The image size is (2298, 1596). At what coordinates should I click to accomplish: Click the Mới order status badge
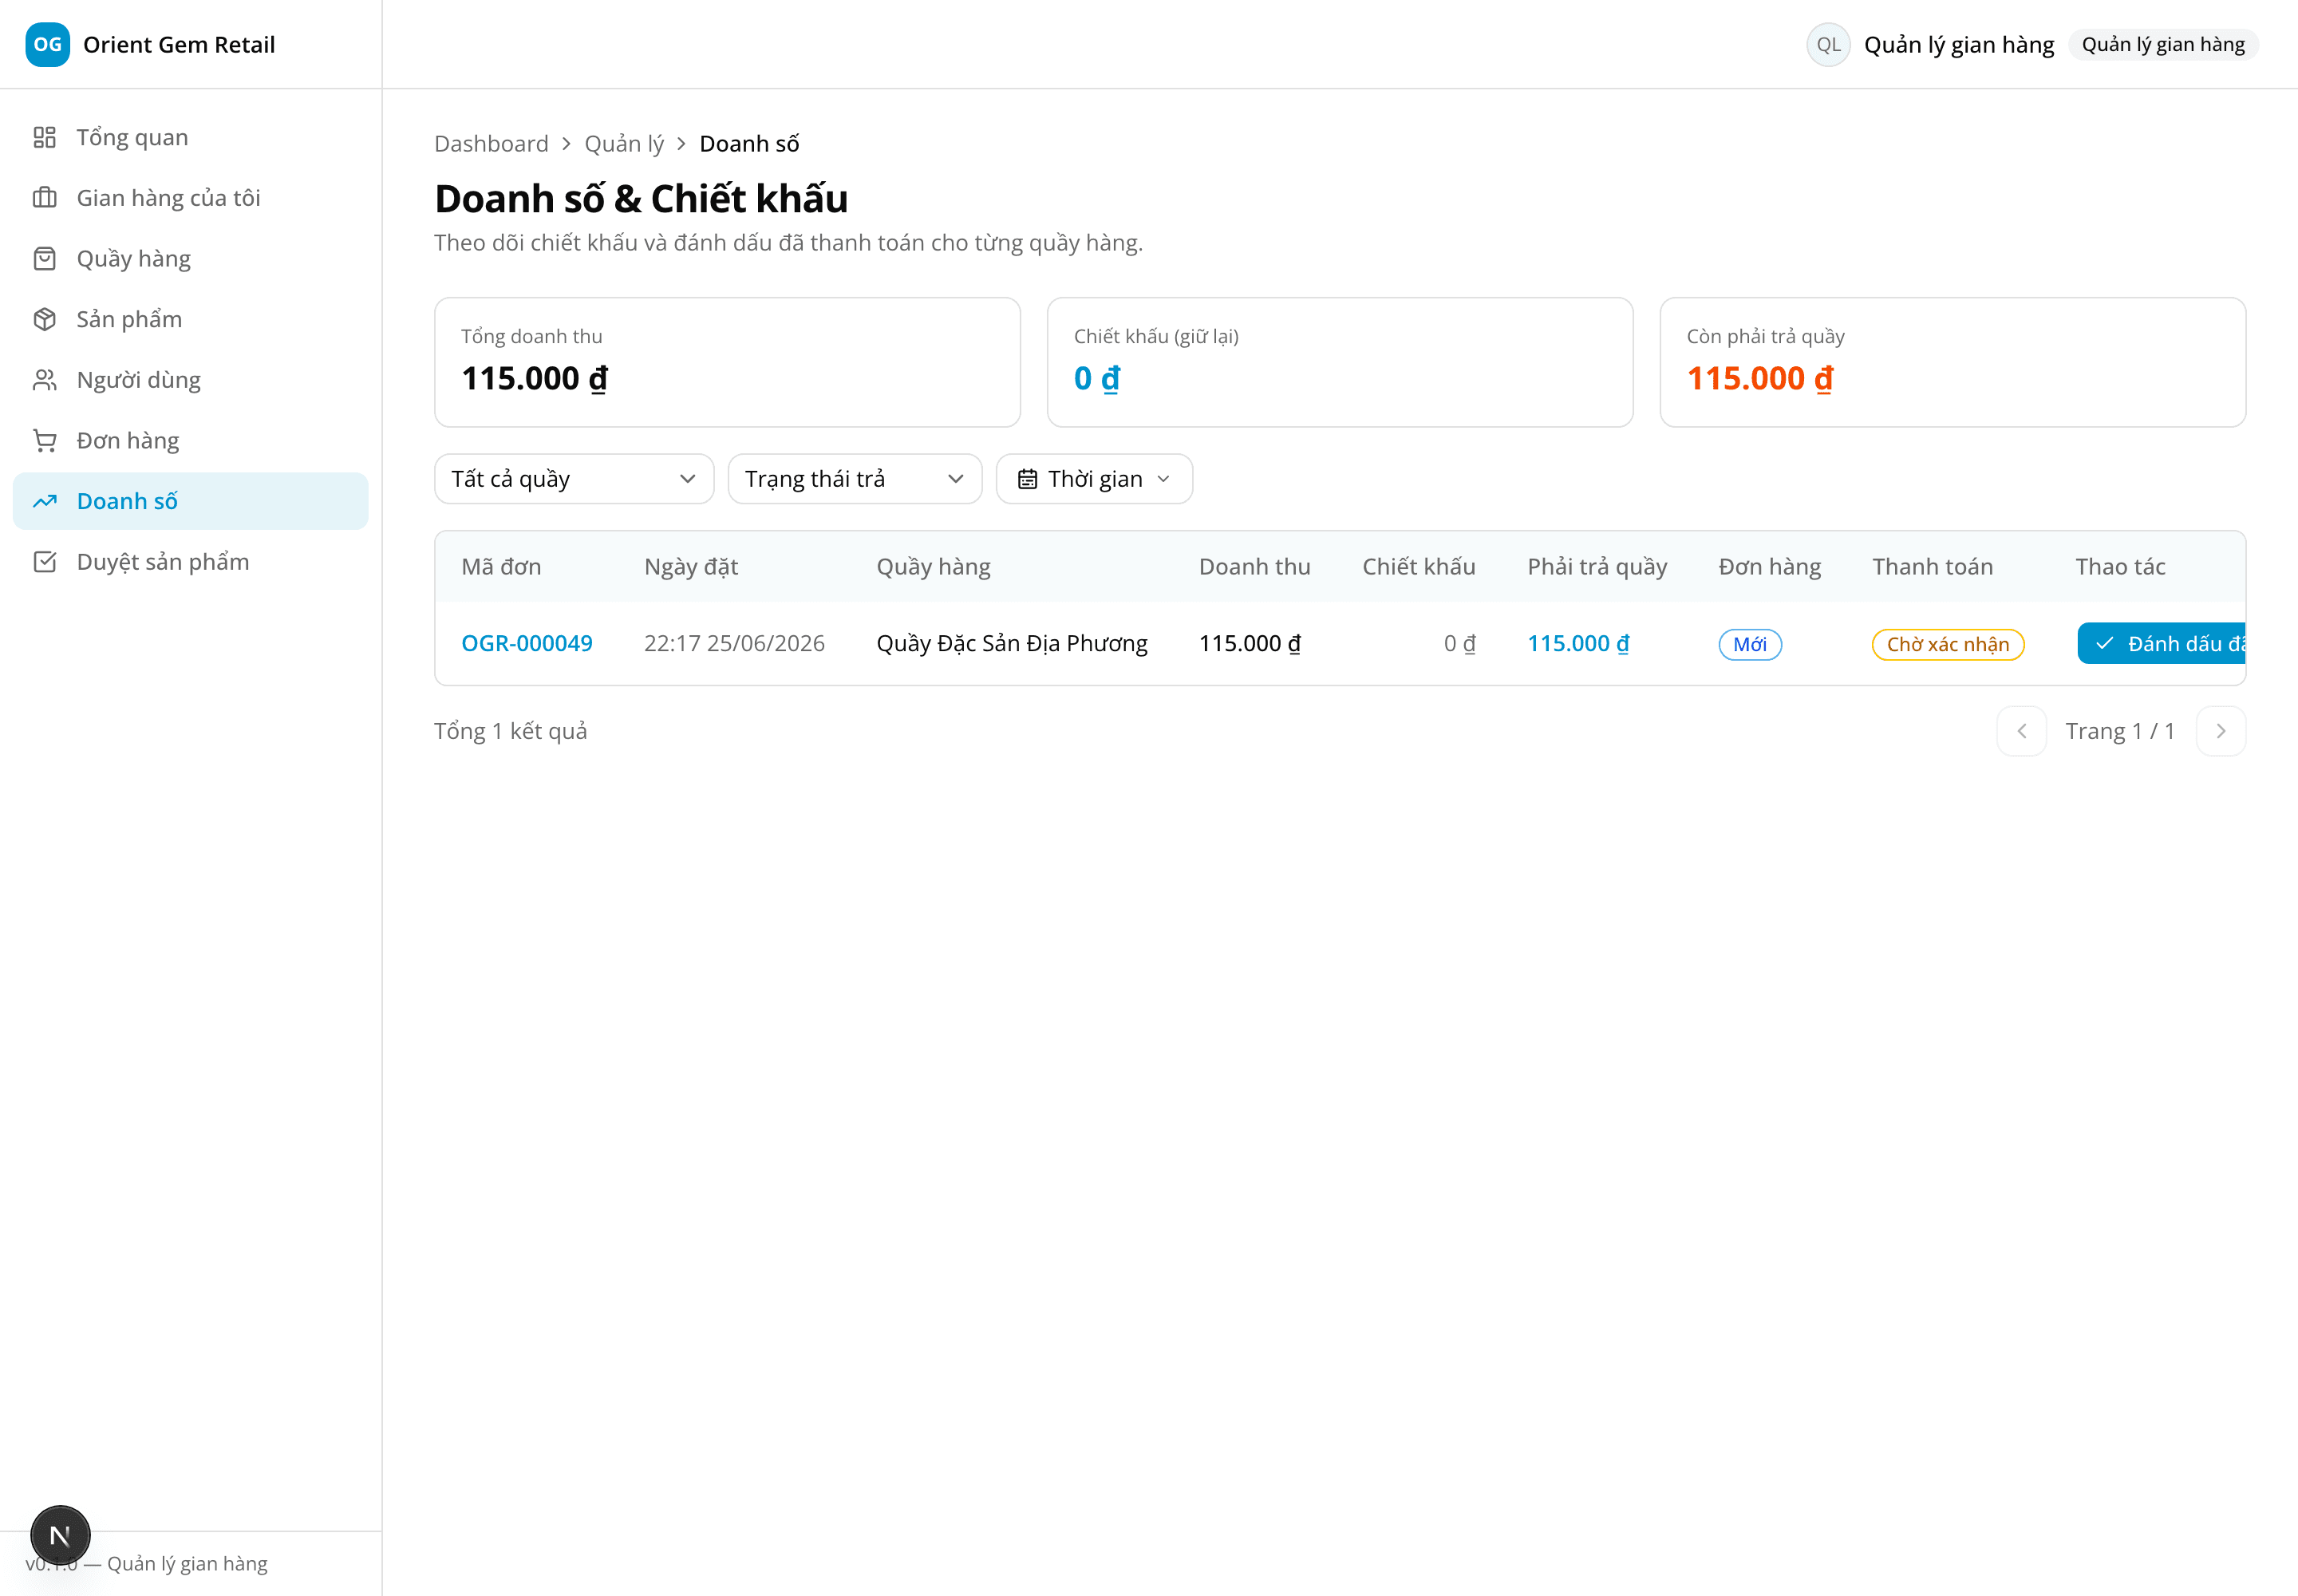click(x=1749, y=644)
